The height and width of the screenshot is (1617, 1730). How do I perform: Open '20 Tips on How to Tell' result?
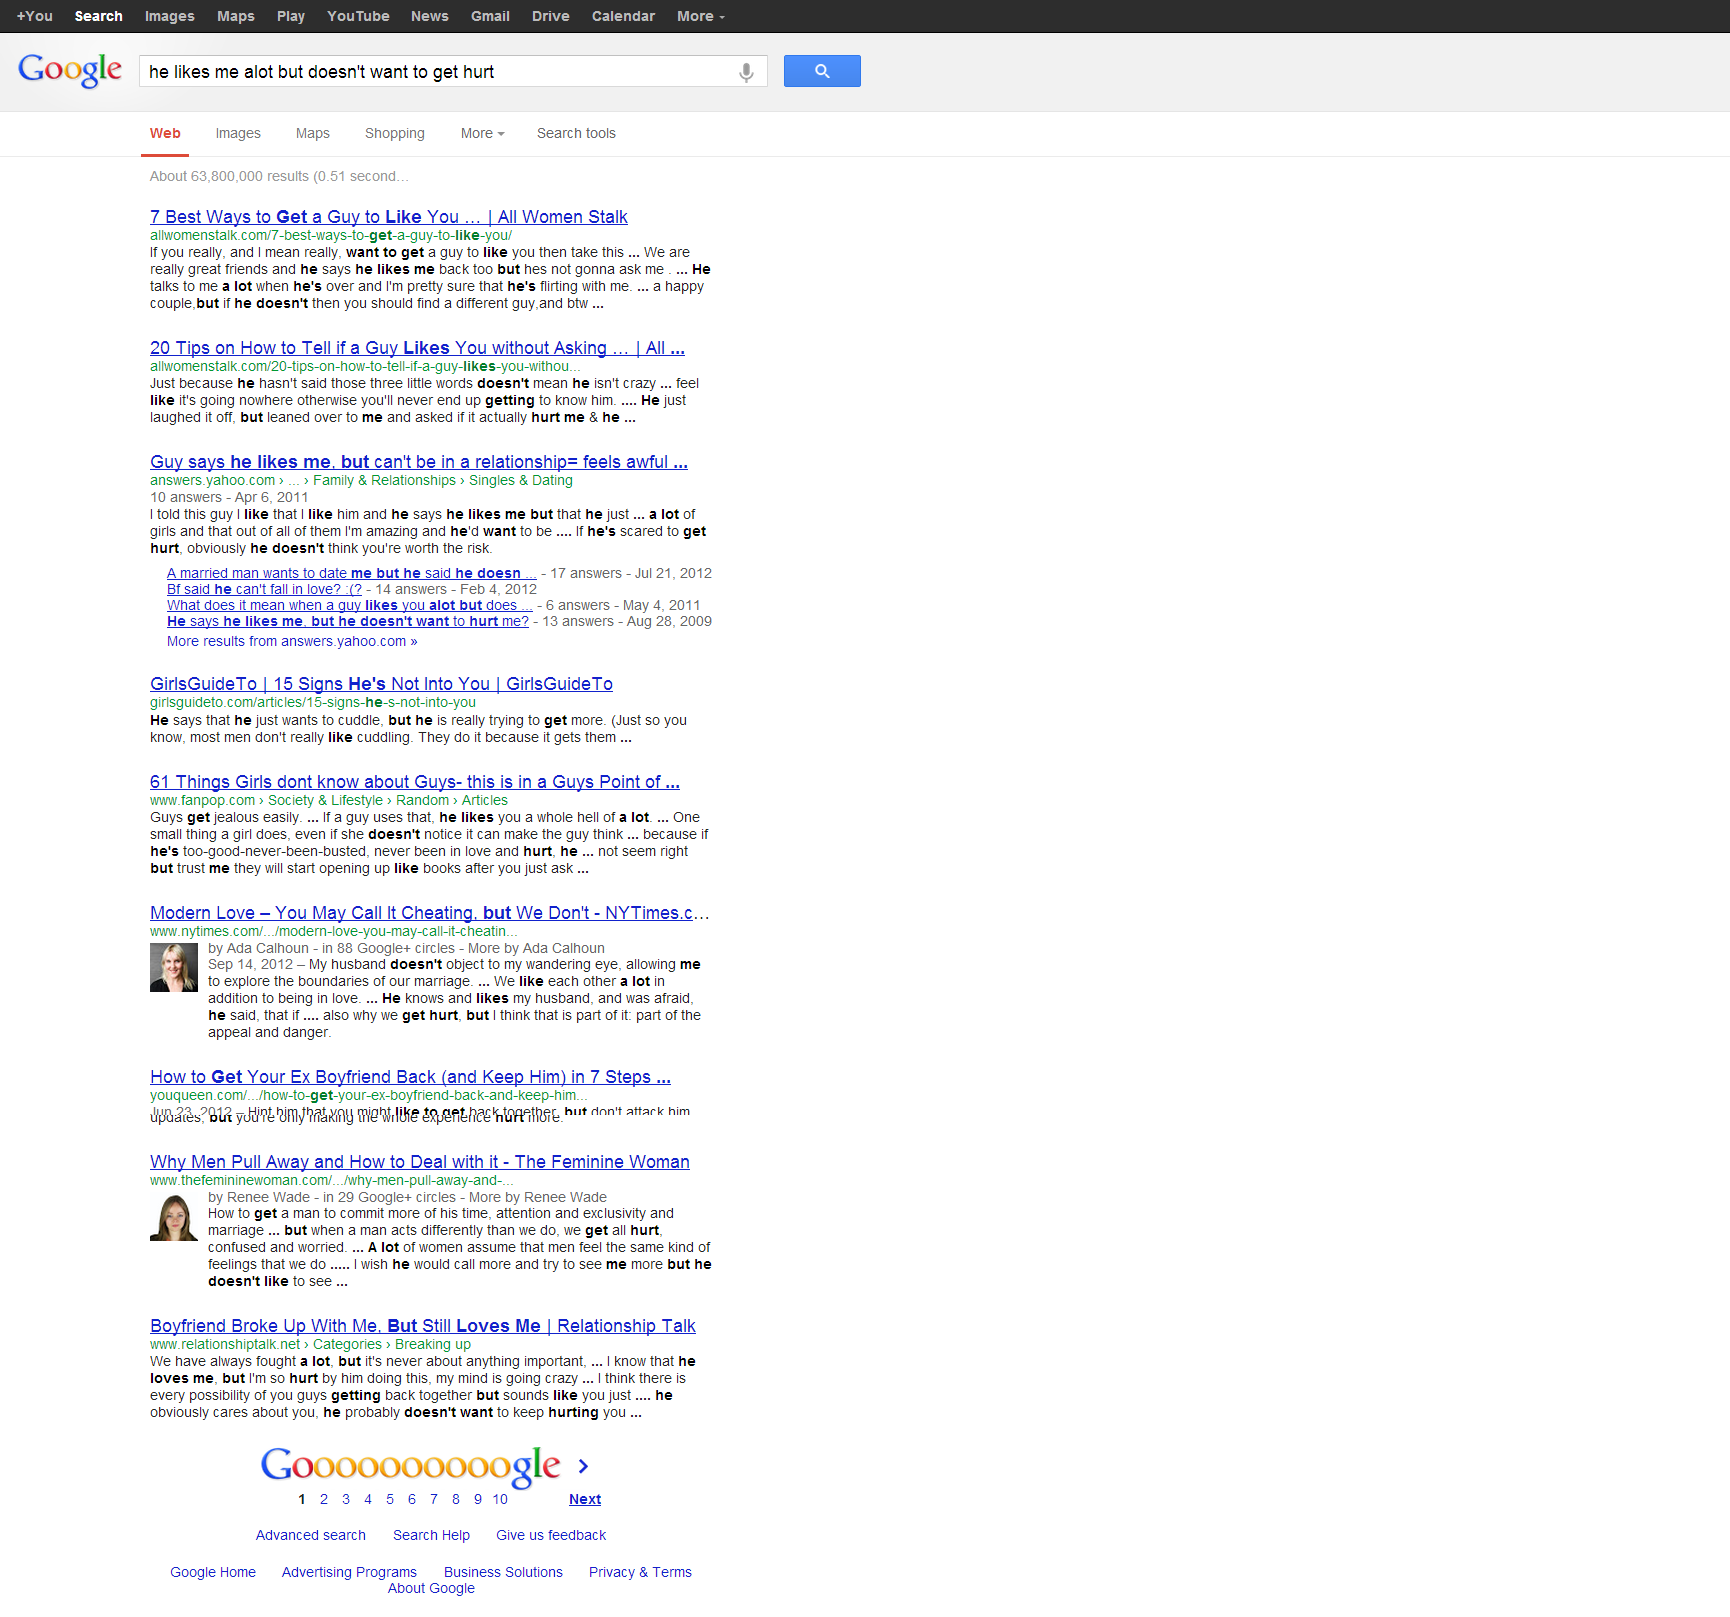click(x=417, y=348)
